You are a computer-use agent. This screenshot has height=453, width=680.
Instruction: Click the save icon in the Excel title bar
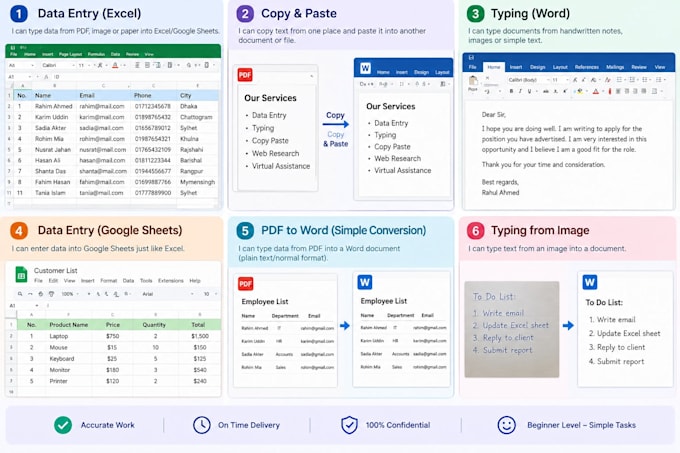coord(13,47)
